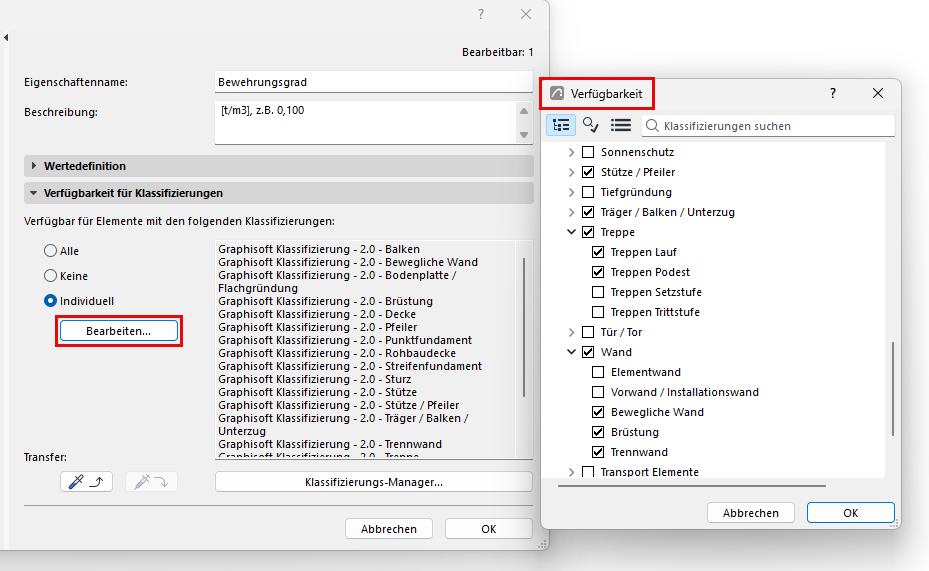The width and height of the screenshot is (929, 571).
Task: Click the help question mark in main dialog
Action: click(480, 14)
